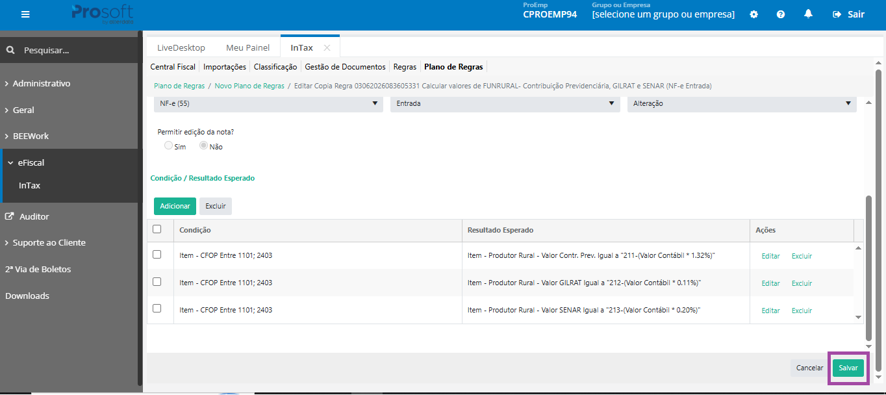Click the table scrollbar up arrow
The height and width of the screenshot is (395, 886).
859,248
